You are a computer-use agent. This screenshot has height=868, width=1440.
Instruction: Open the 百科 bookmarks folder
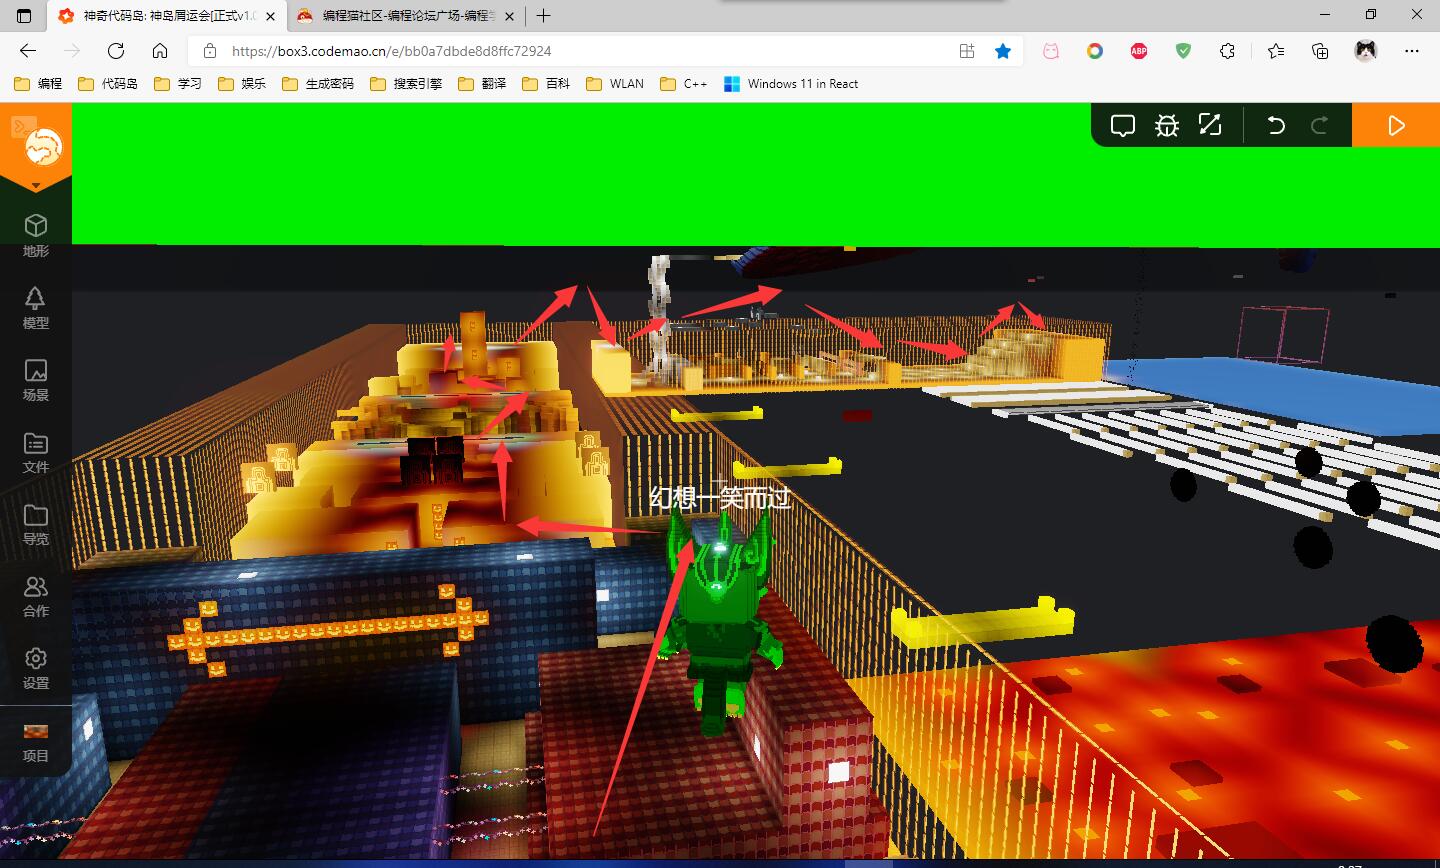coord(546,84)
